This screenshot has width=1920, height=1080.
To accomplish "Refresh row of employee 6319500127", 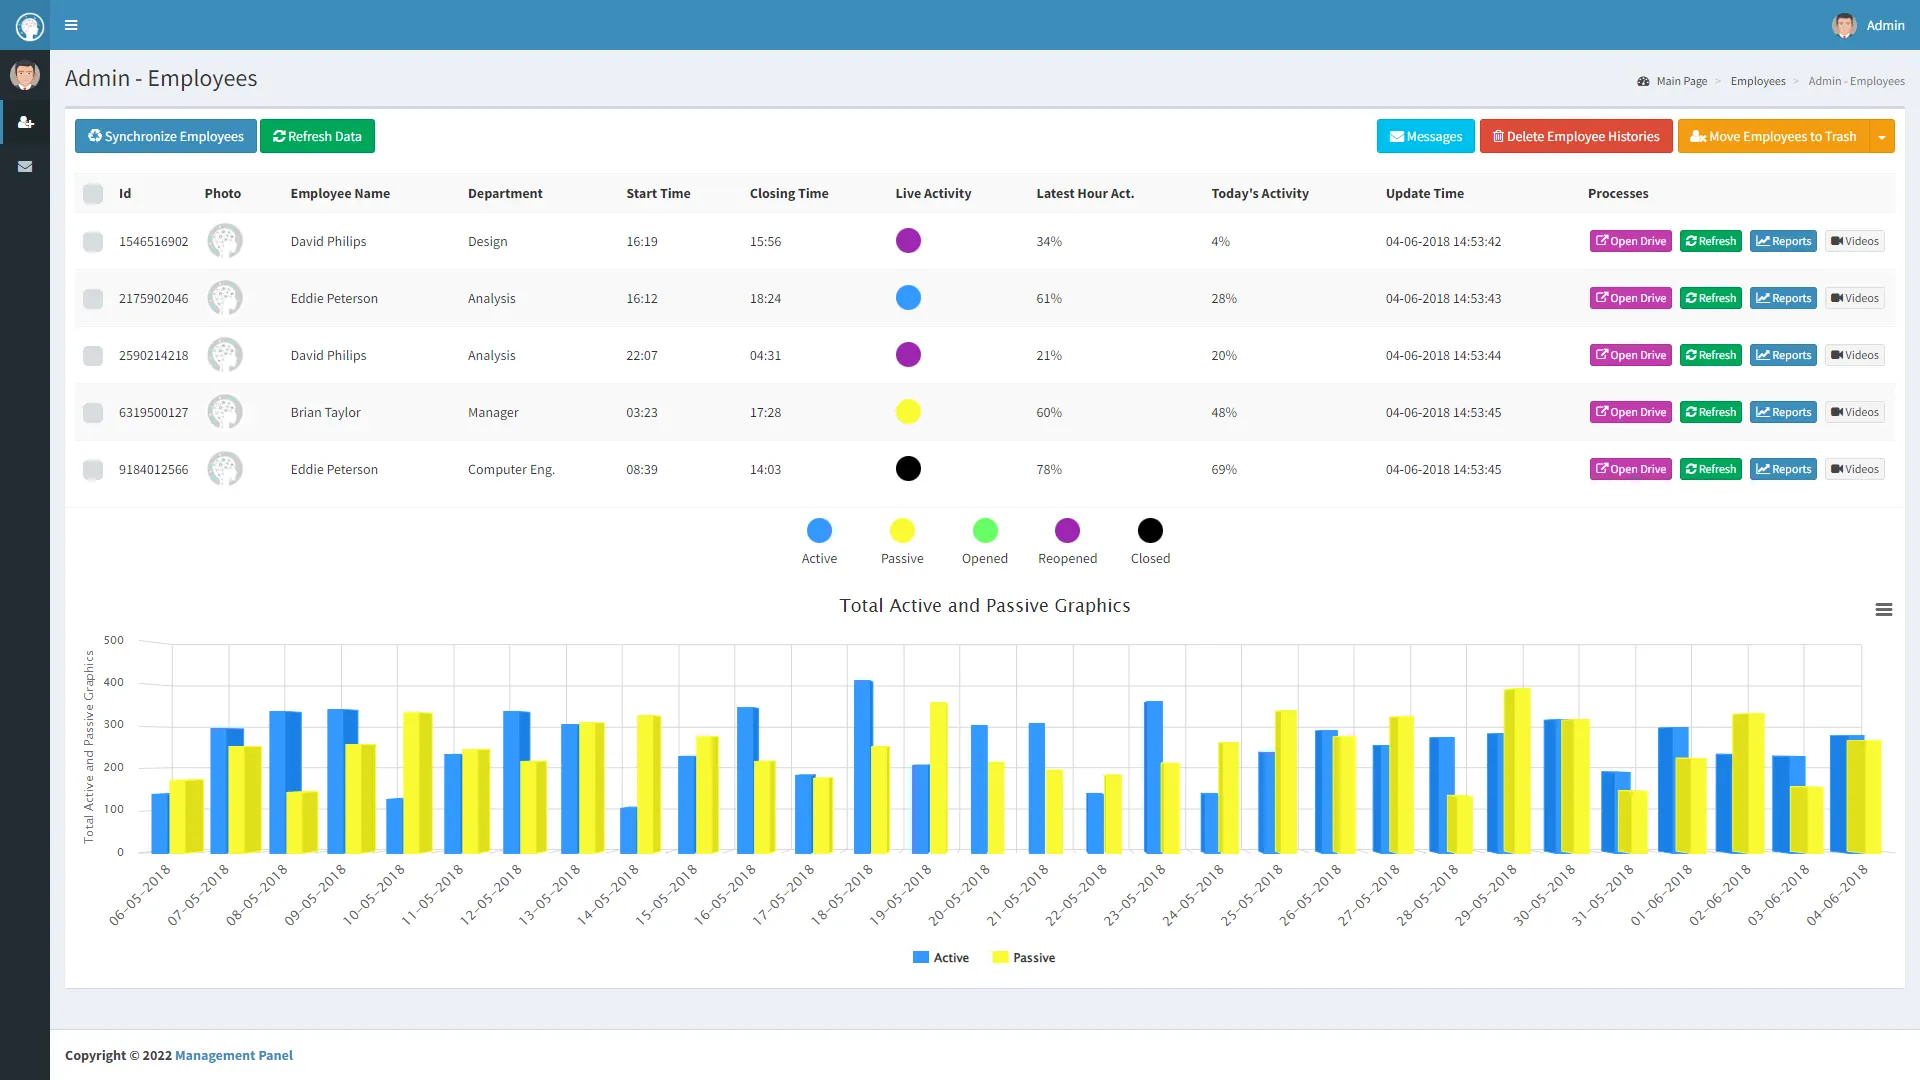I will pyautogui.click(x=1710, y=412).
